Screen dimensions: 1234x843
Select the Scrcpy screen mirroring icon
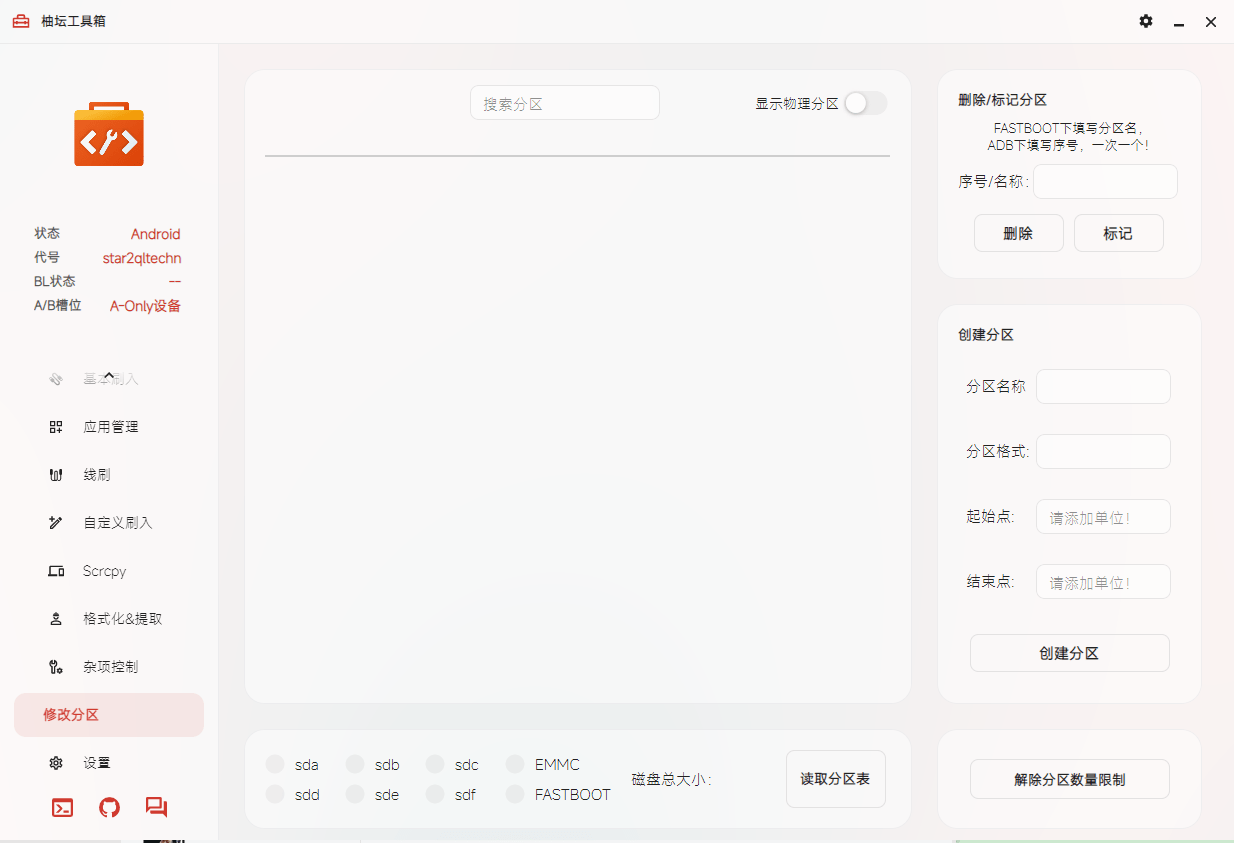pos(56,570)
